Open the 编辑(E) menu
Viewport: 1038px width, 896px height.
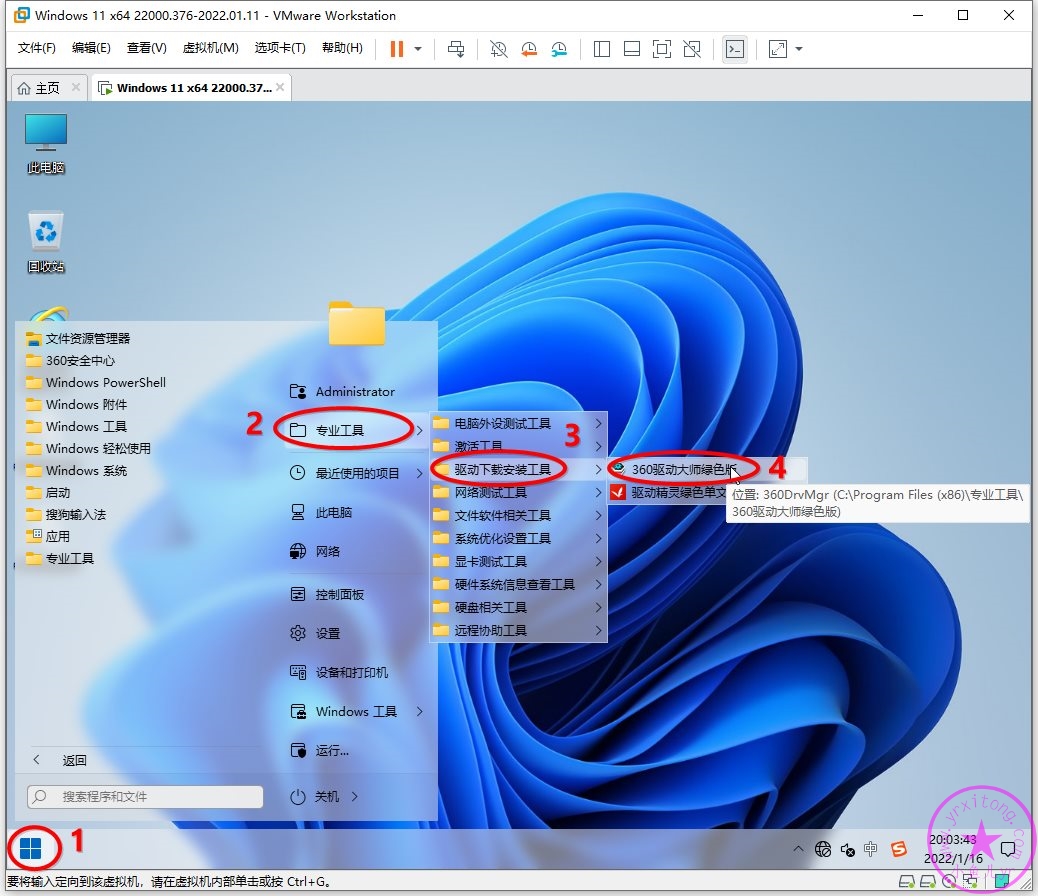coord(91,48)
